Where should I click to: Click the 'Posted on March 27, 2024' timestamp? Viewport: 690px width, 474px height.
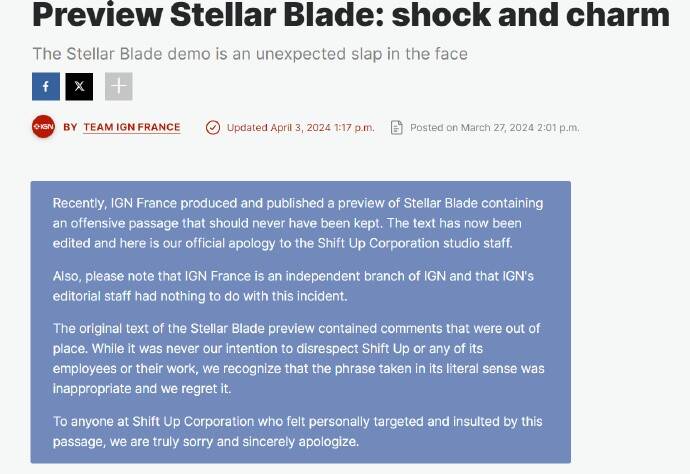pyautogui.click(x=494, y=127)
